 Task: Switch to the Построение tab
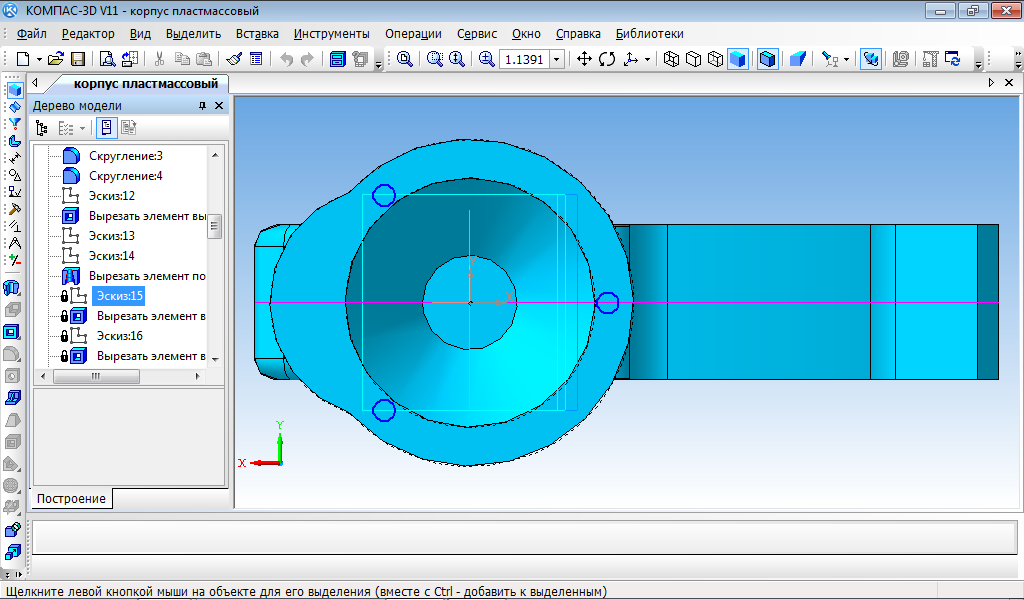[x=72, y=498]
